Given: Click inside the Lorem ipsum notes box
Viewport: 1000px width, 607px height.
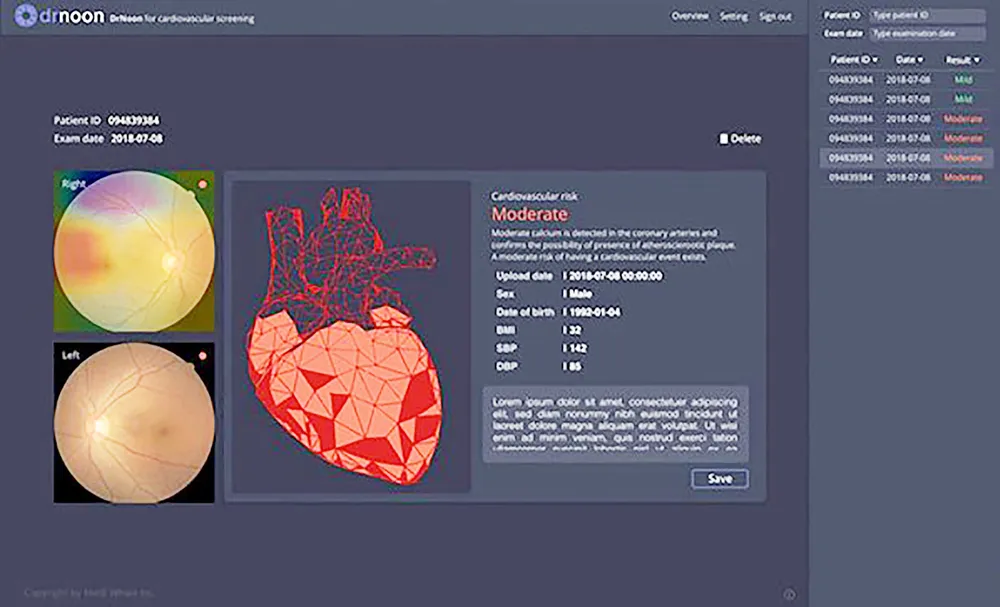Looking at the screenshot, I should [615, 424].
